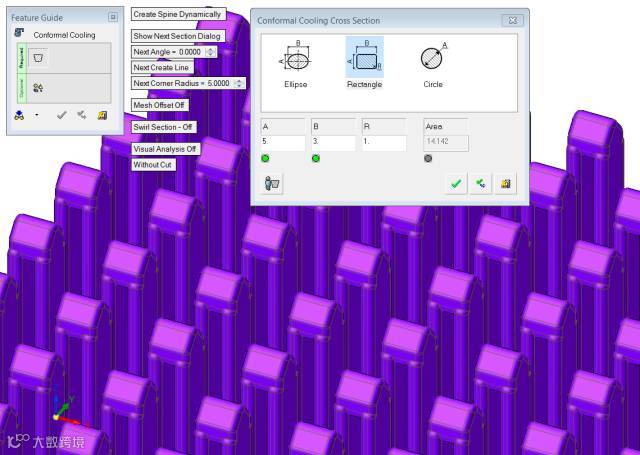
Task: Click the Next Angle value field
Action: (x=190, y=52)
